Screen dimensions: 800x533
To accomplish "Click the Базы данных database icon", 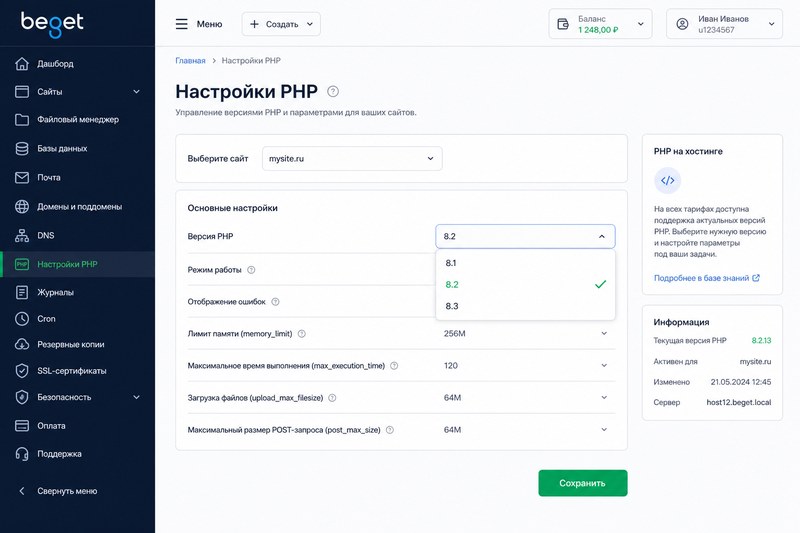I will tap(22, 148).
